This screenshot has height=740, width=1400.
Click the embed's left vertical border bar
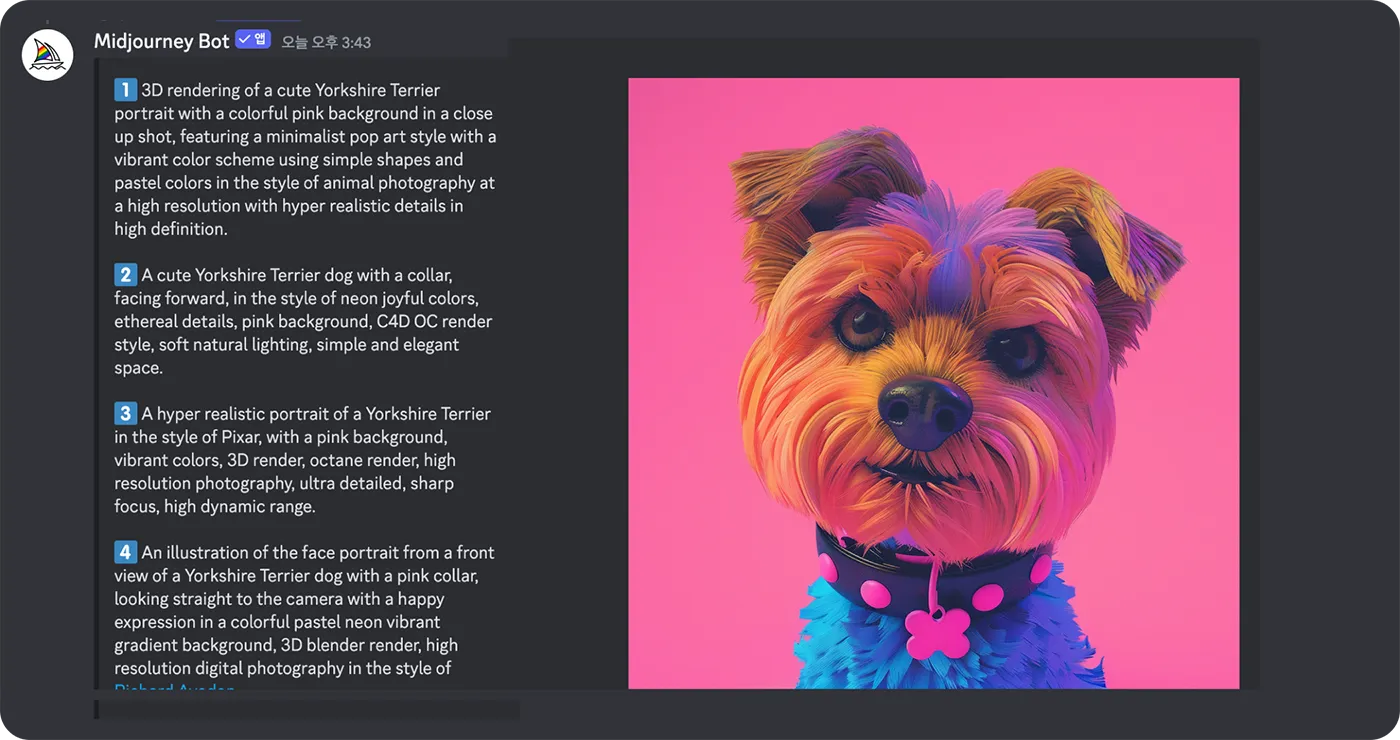point(96,374)
